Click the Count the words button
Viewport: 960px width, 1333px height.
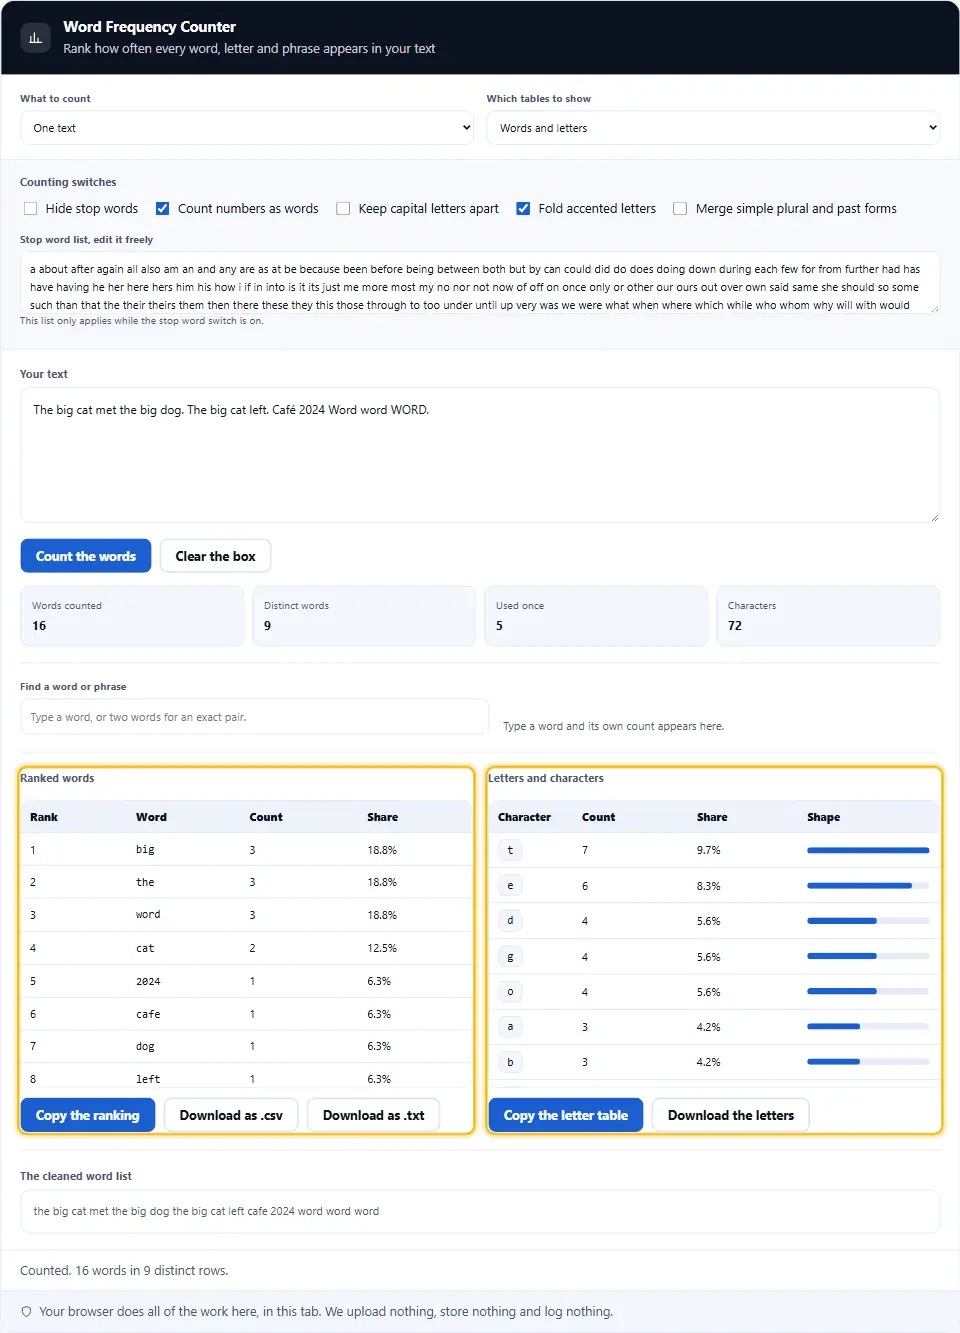(x=86, y=556)
